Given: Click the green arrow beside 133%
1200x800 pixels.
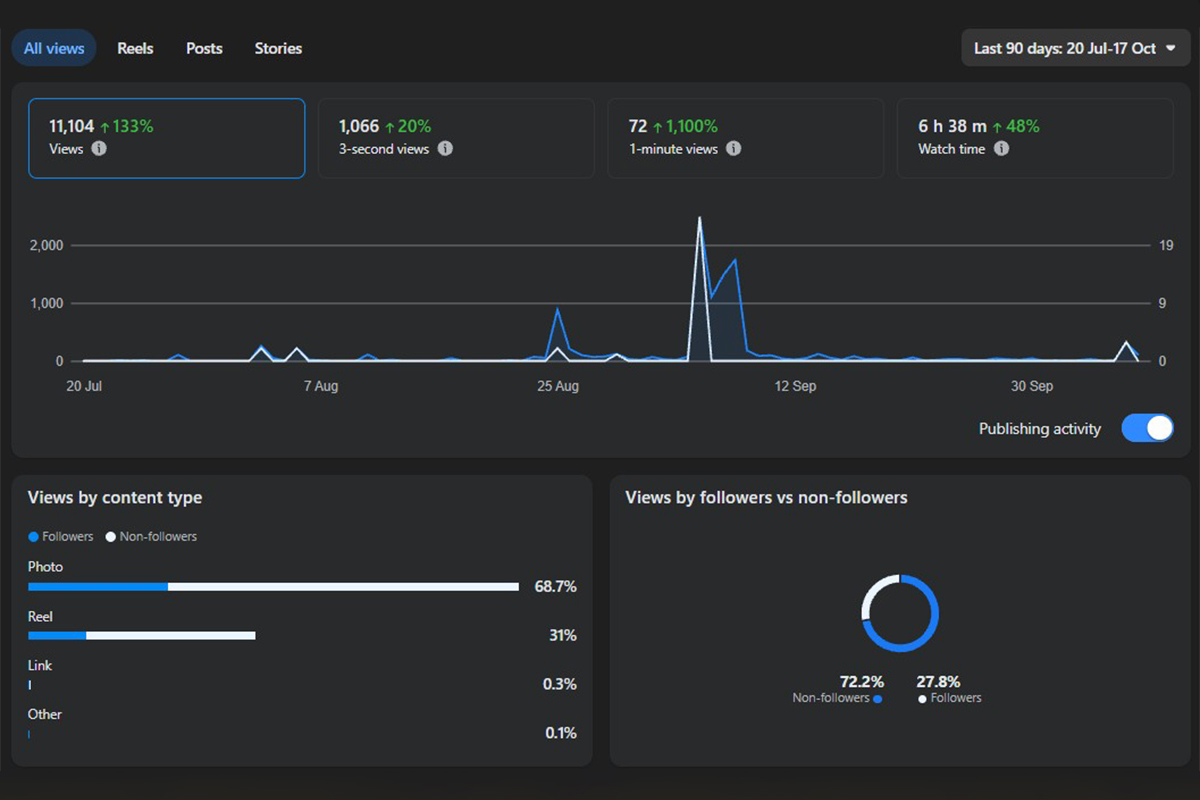Looking at the screenshot, I should pos(105,127).
